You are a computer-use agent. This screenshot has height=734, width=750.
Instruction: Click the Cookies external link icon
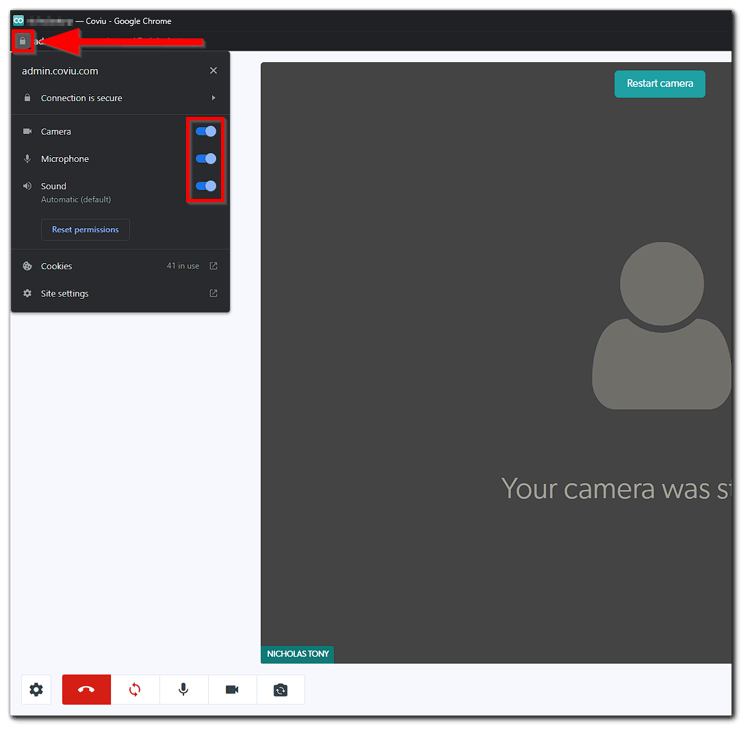213,266
